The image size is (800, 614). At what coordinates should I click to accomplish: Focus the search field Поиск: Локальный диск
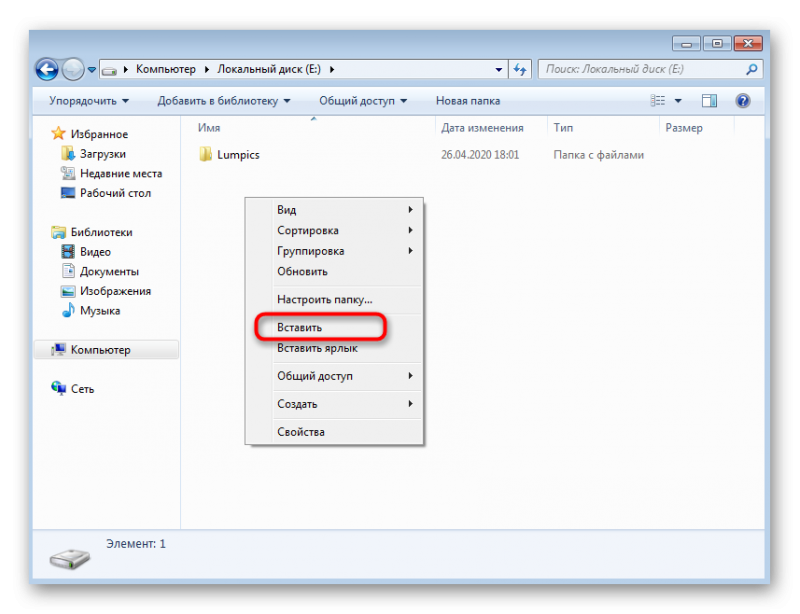(x=643, y=69)
